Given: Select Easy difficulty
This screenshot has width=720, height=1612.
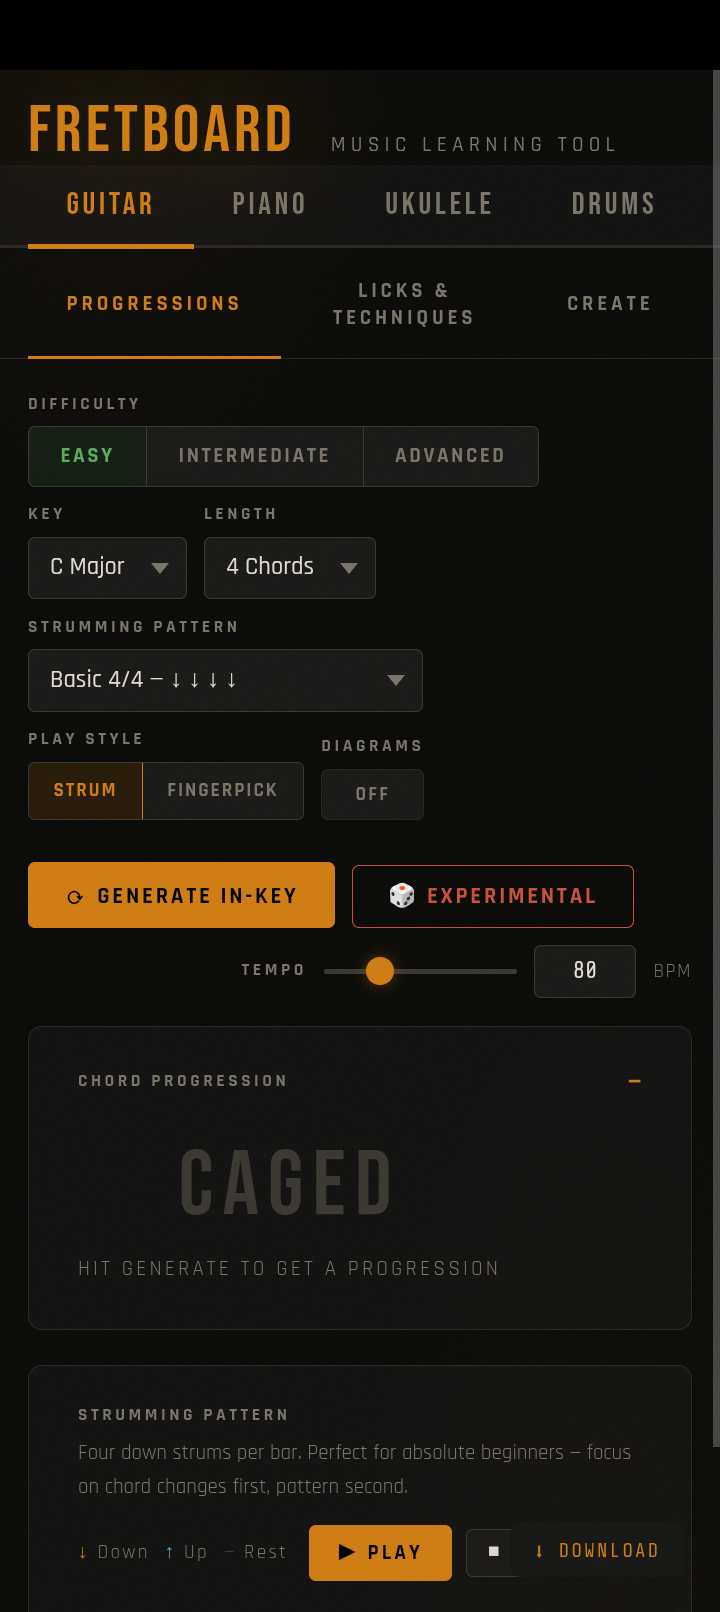Looking at the screenshot, I should tap(87, 456).
